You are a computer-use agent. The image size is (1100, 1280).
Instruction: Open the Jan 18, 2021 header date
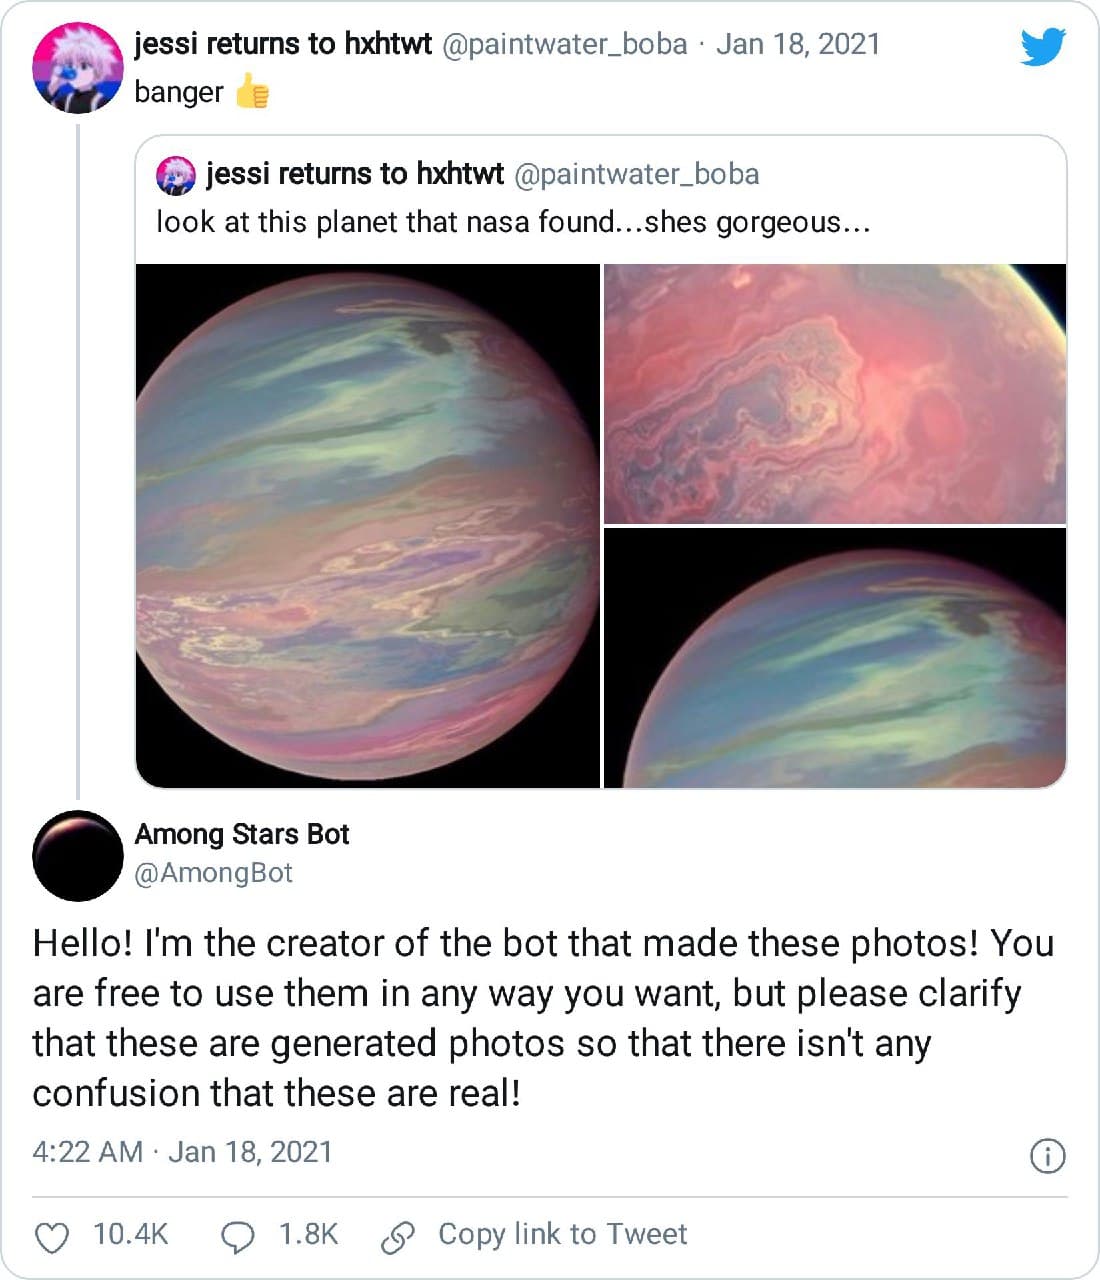[797, 45]
